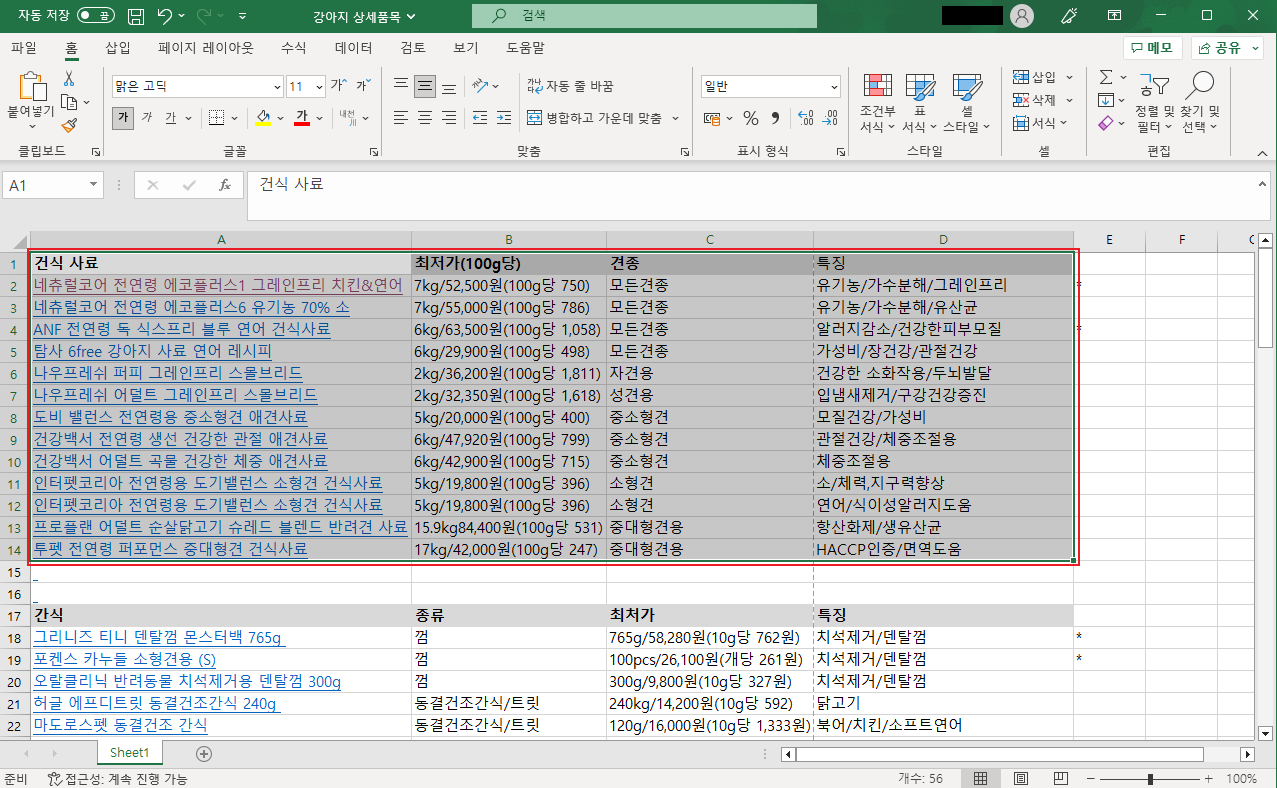Click the Format Painter brush icon
The height and width of the screenshot is (788, 1277).
(x=69, y=125)
